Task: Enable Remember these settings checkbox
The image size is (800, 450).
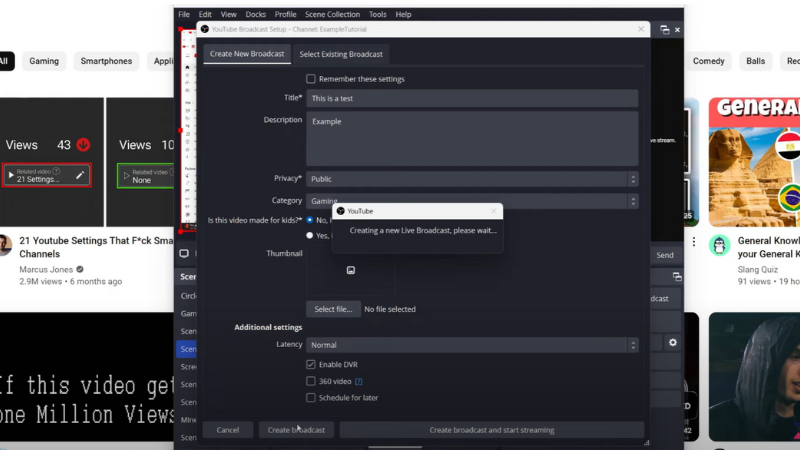Action: tap(311, 79)
